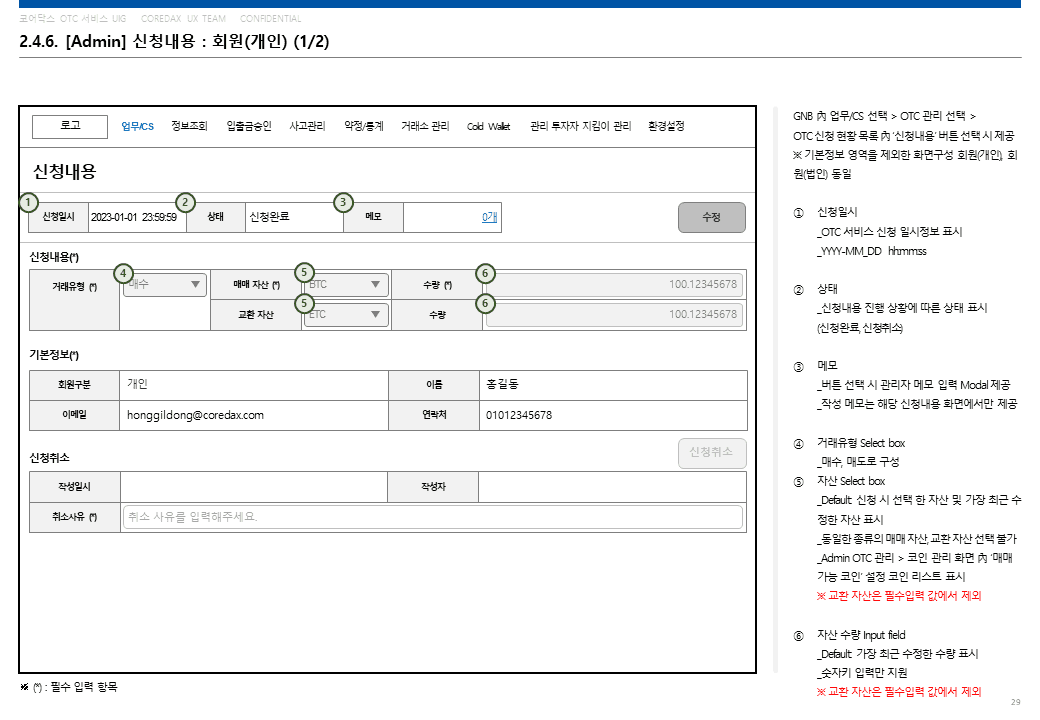Select the email honggildong@coredax.com
This screenshot has height=720, width=1040.
pos(195,415)
